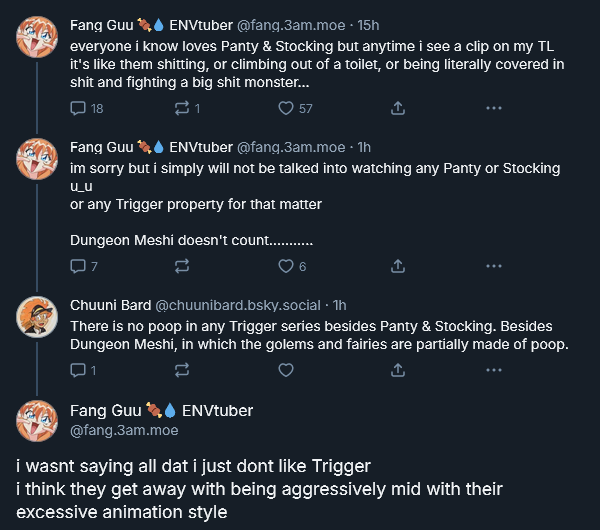This screenshot has height=530, width=600.
Task: Repost the Dungeon Meshi doesn't count post
Action: click(182, 266)
